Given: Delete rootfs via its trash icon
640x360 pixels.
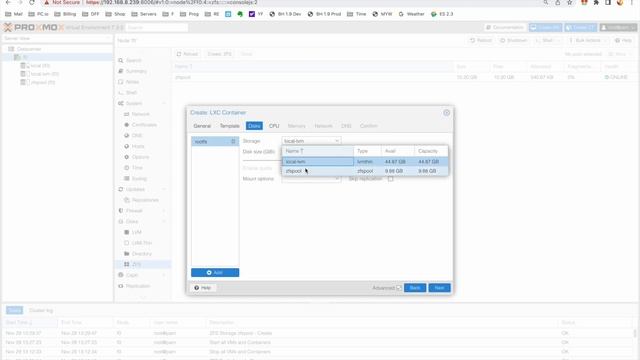Looking at the screenshot, I should click(233, 142).
